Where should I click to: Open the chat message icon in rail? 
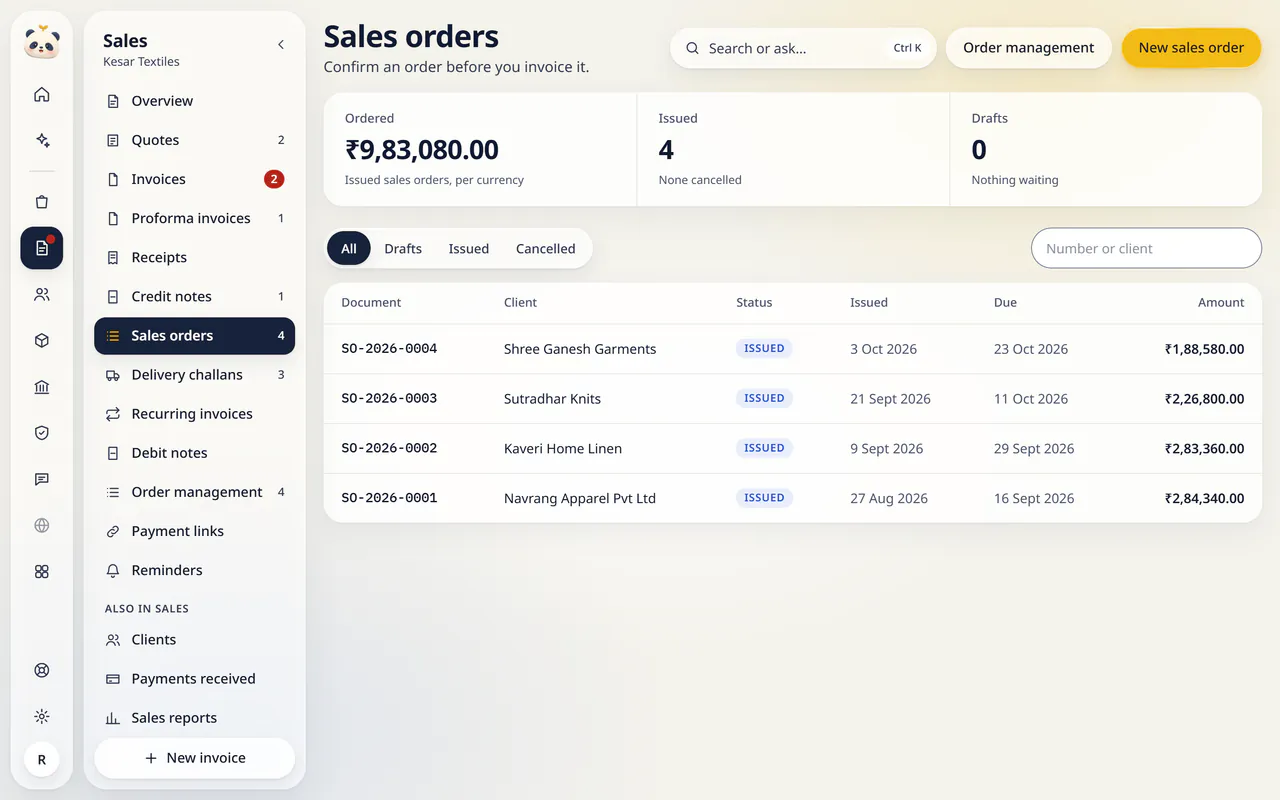point(41,479)
